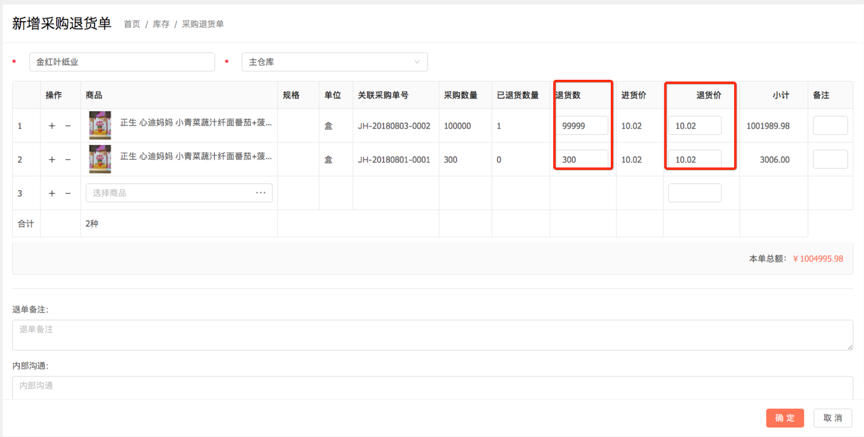Click purchase quantity 100000
The height and width of the screenshot is (437, 864).
point(457,126)
